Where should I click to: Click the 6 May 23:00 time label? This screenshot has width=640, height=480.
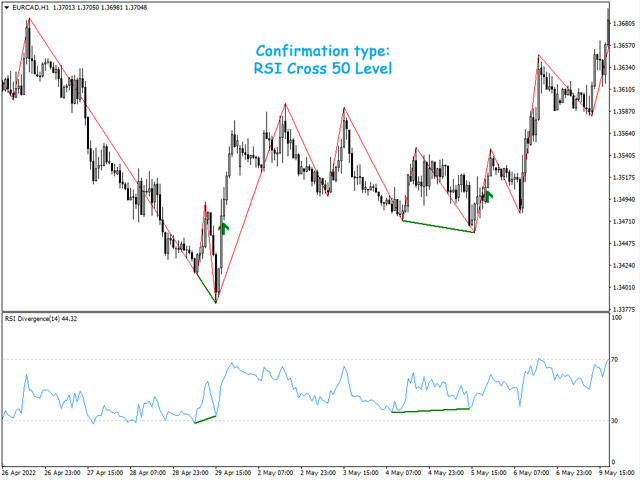coord(574,473)
